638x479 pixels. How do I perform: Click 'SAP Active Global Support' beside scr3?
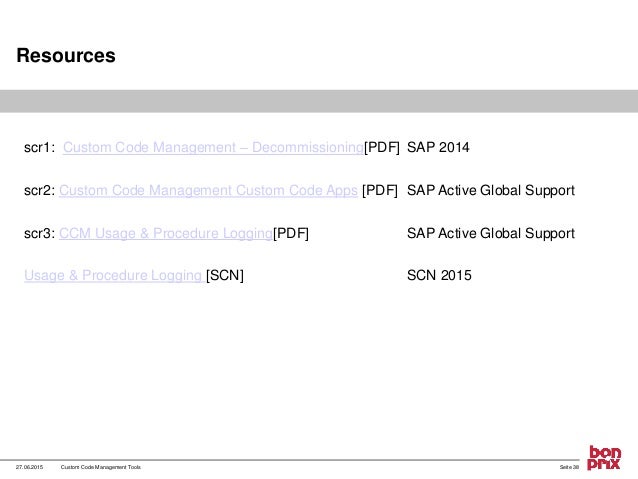pyautogui.click(x=491, y=234)
